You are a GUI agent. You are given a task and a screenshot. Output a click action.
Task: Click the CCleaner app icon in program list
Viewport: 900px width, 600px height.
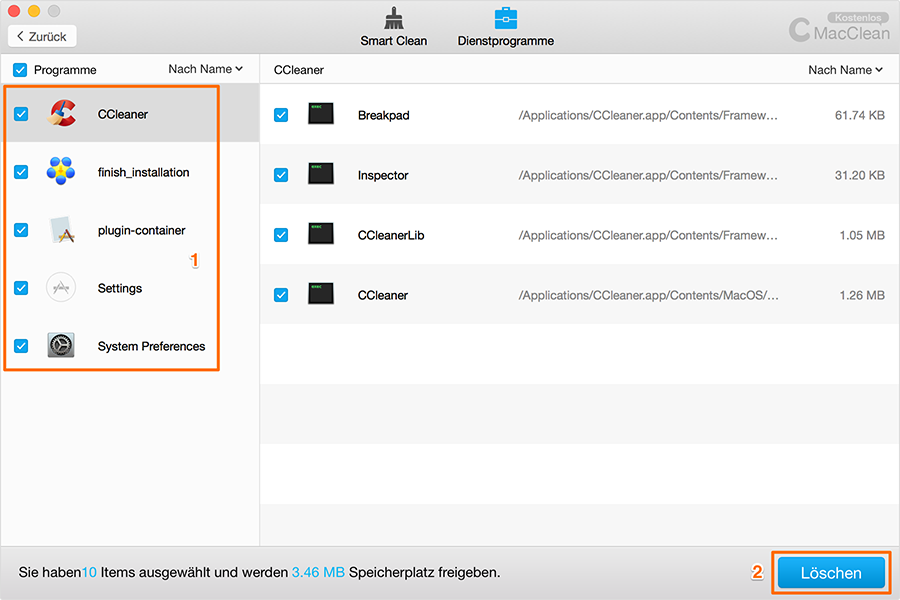pos(62,113)
